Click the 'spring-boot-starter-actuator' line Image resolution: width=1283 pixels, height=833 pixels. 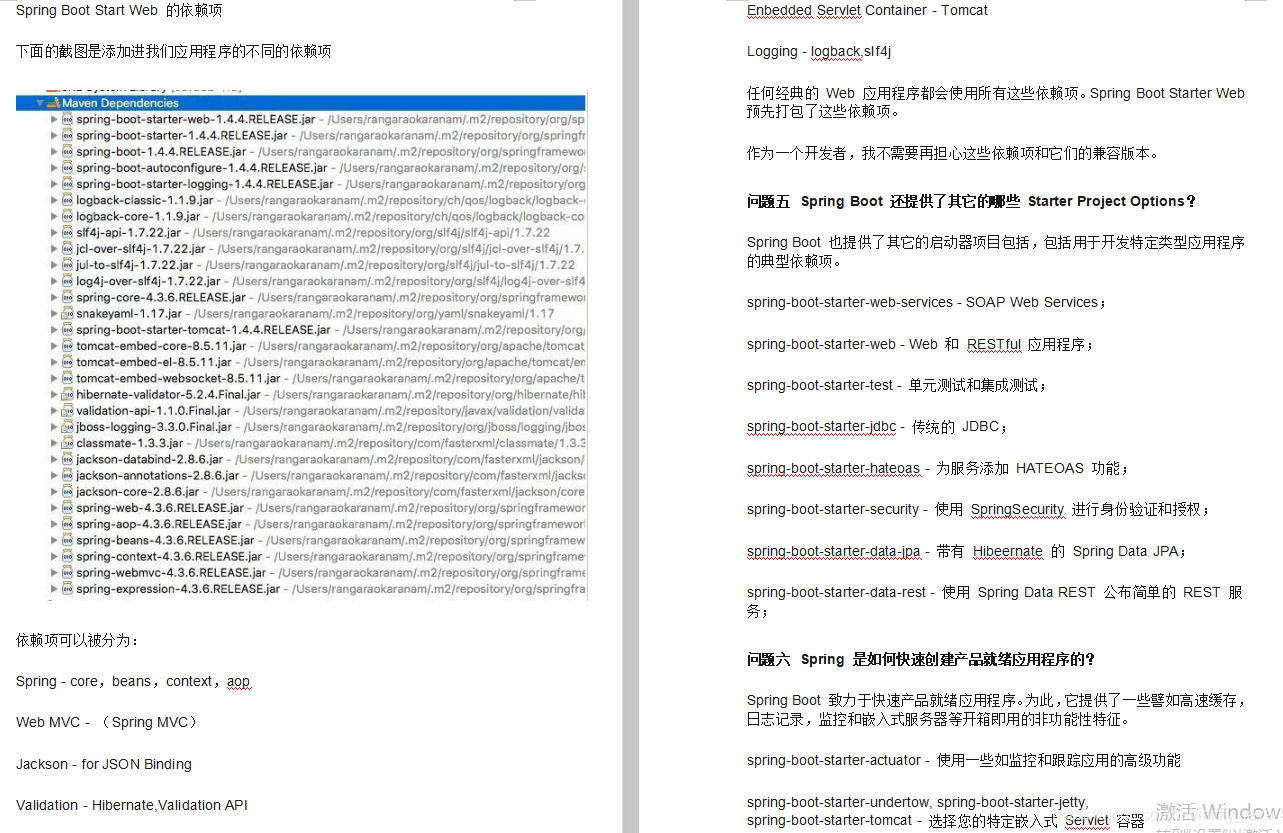963,761
